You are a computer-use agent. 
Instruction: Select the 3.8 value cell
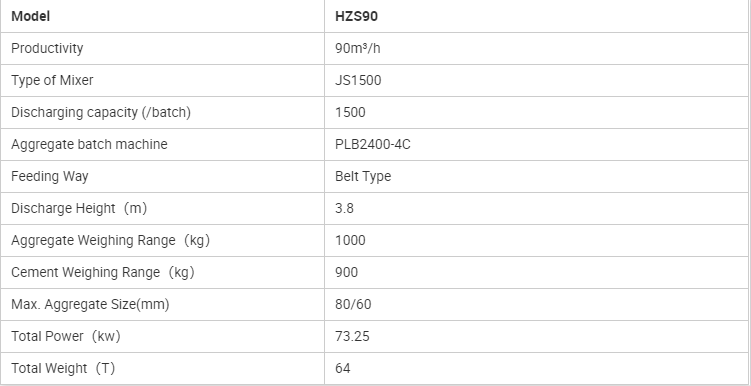[536, 208]
